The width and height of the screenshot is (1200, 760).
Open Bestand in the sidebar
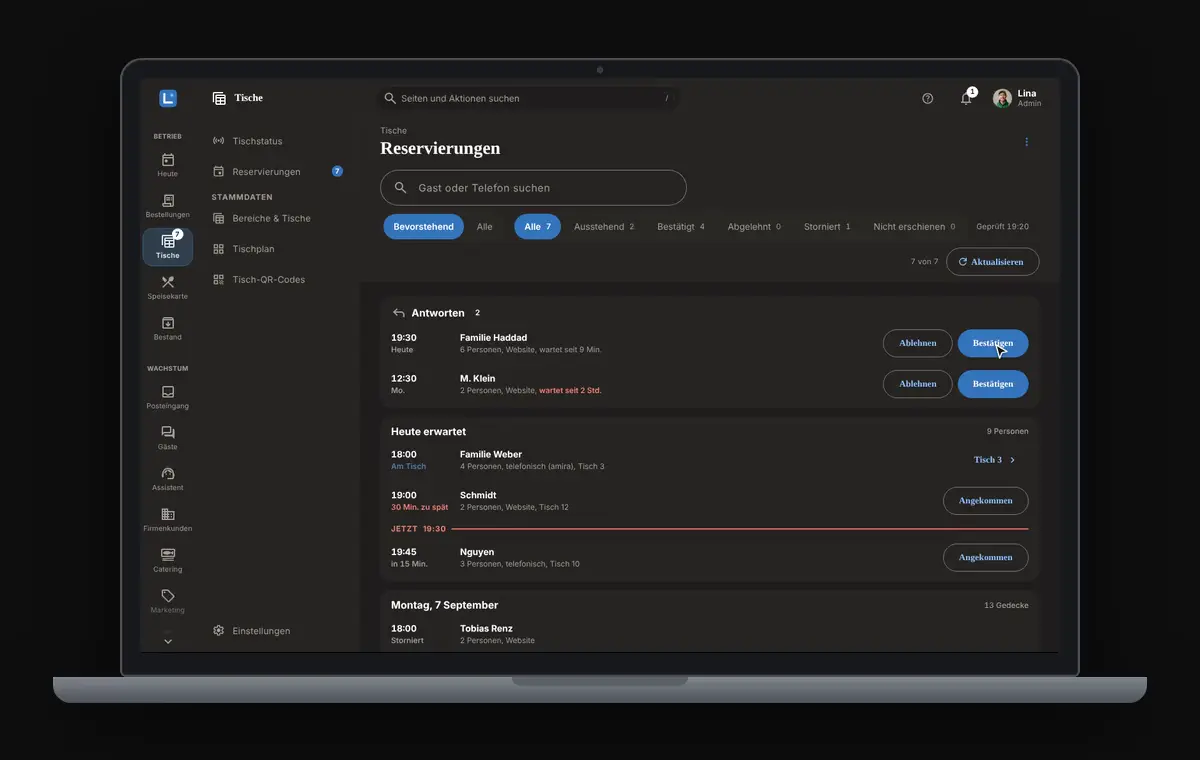168,329
